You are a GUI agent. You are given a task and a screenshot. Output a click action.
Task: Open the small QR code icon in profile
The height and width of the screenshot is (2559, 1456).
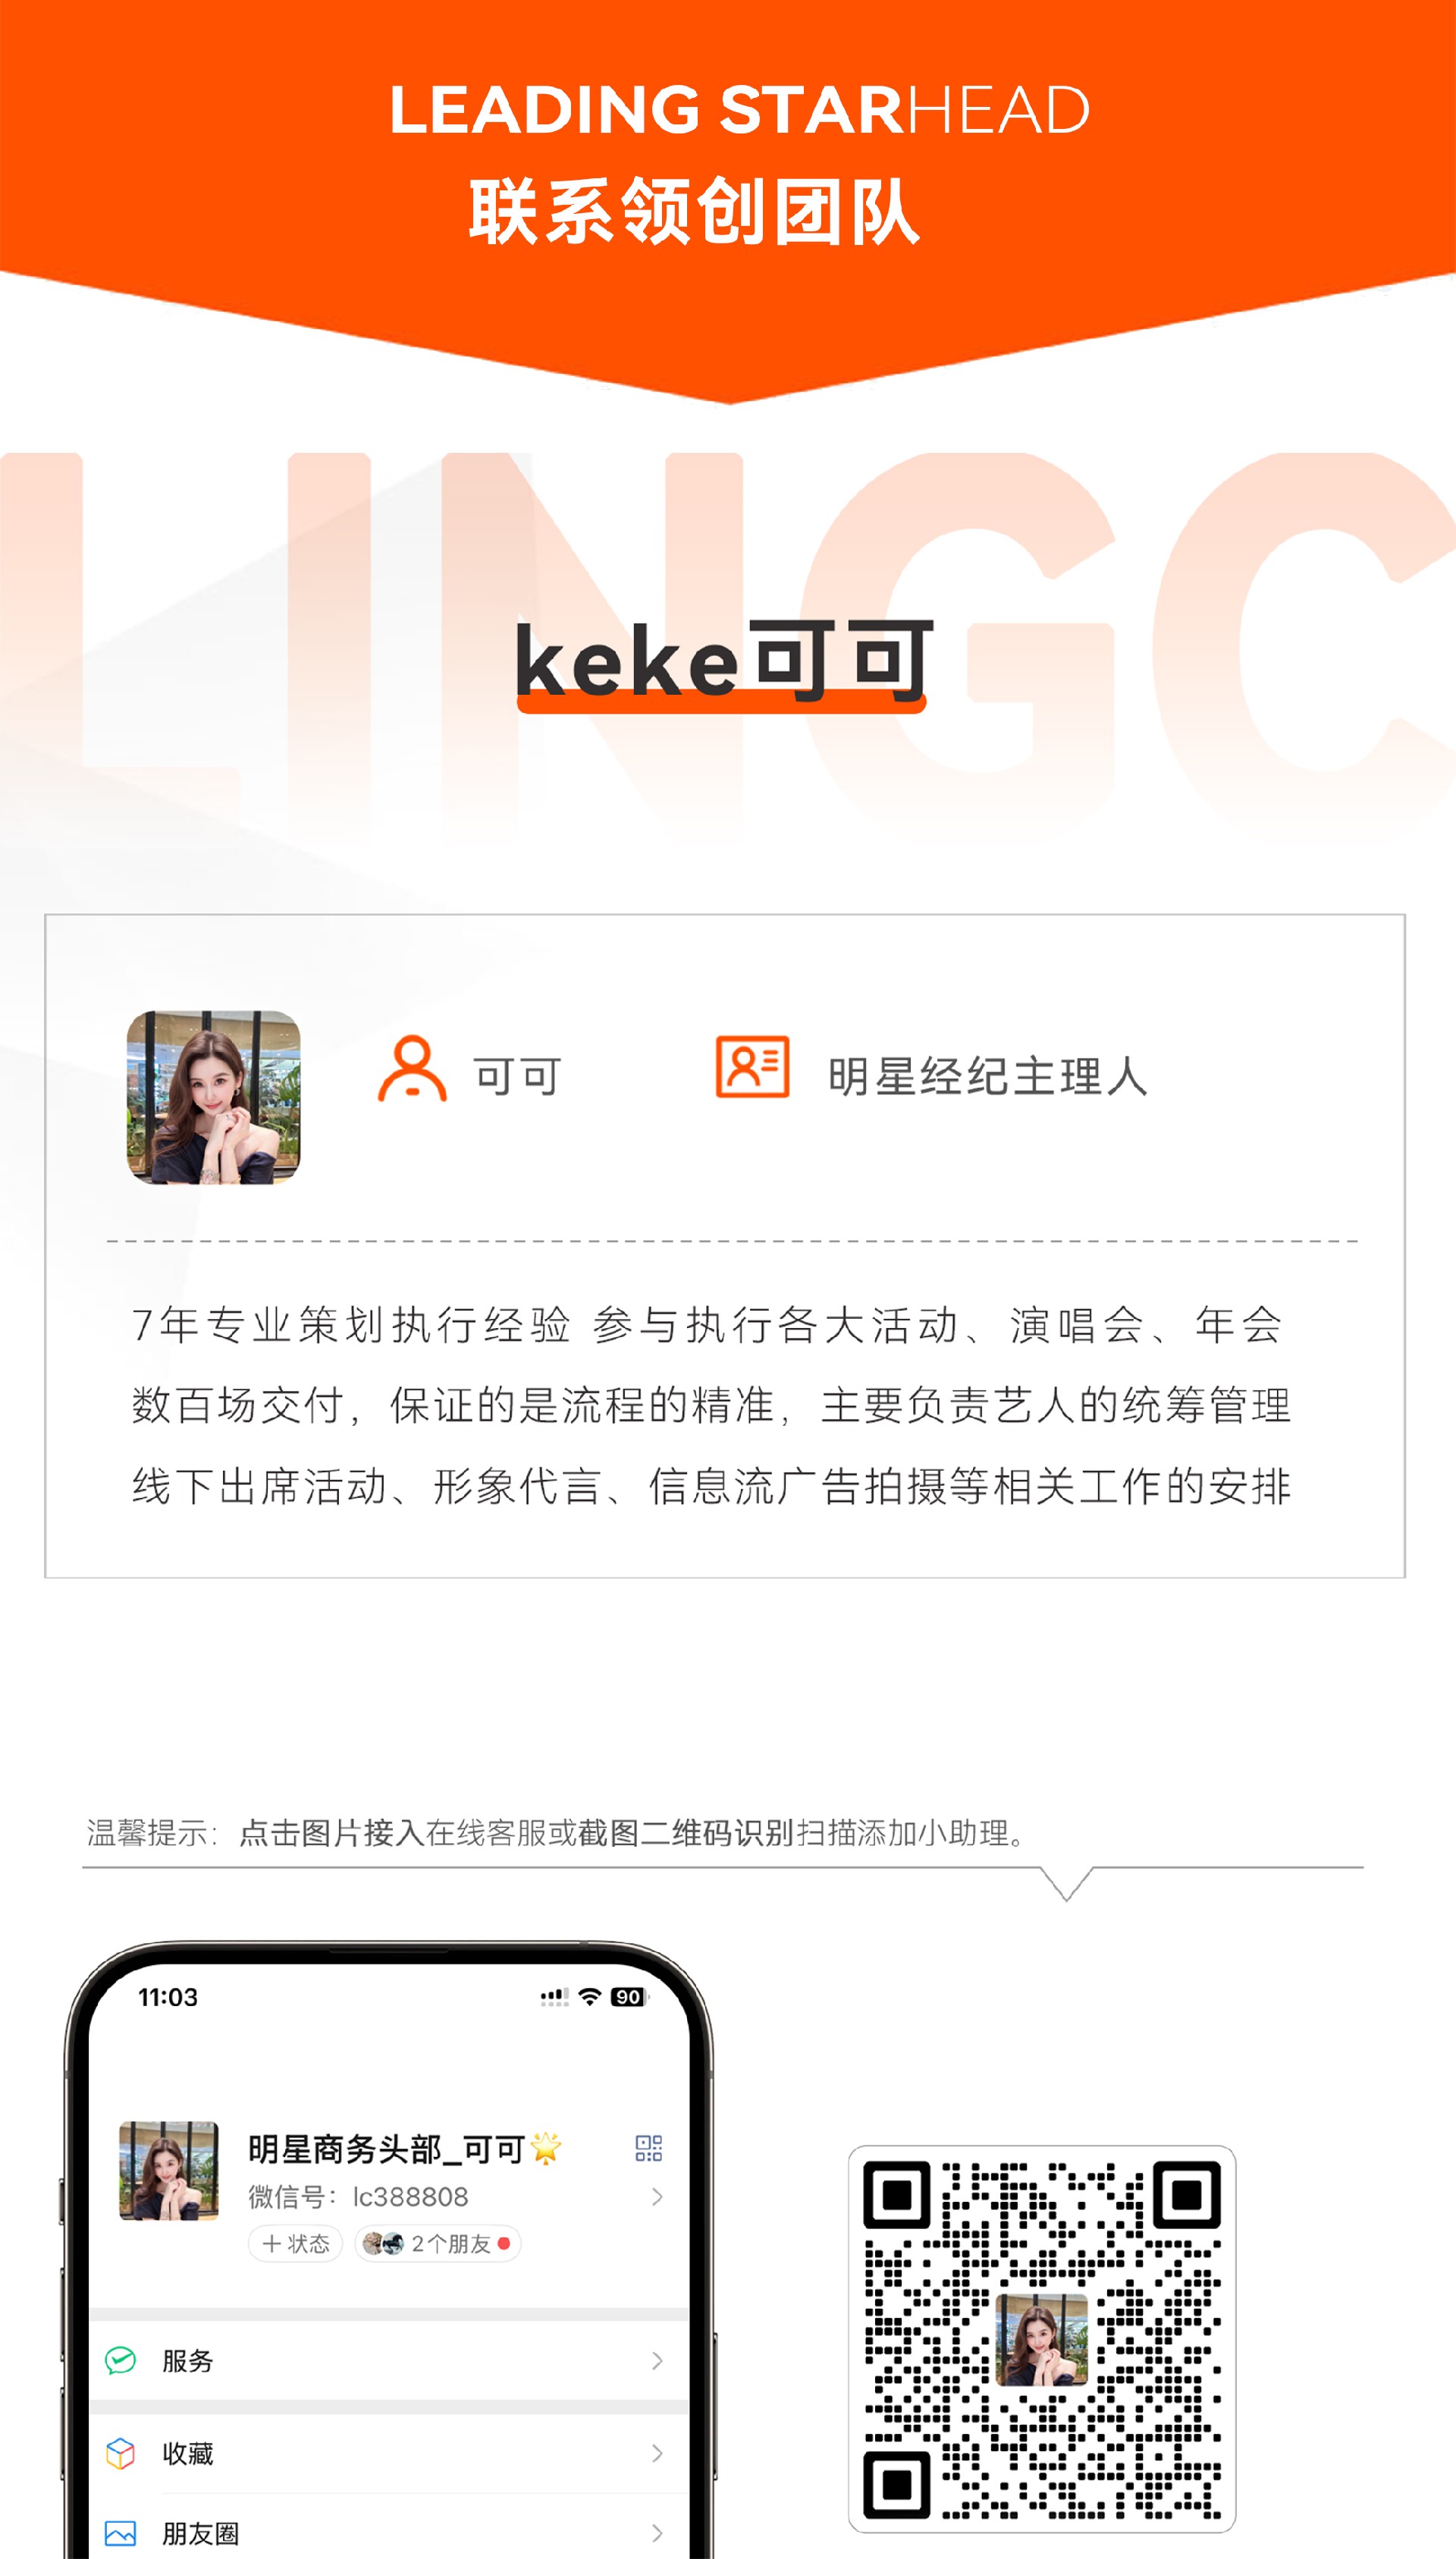[648, 2148]
